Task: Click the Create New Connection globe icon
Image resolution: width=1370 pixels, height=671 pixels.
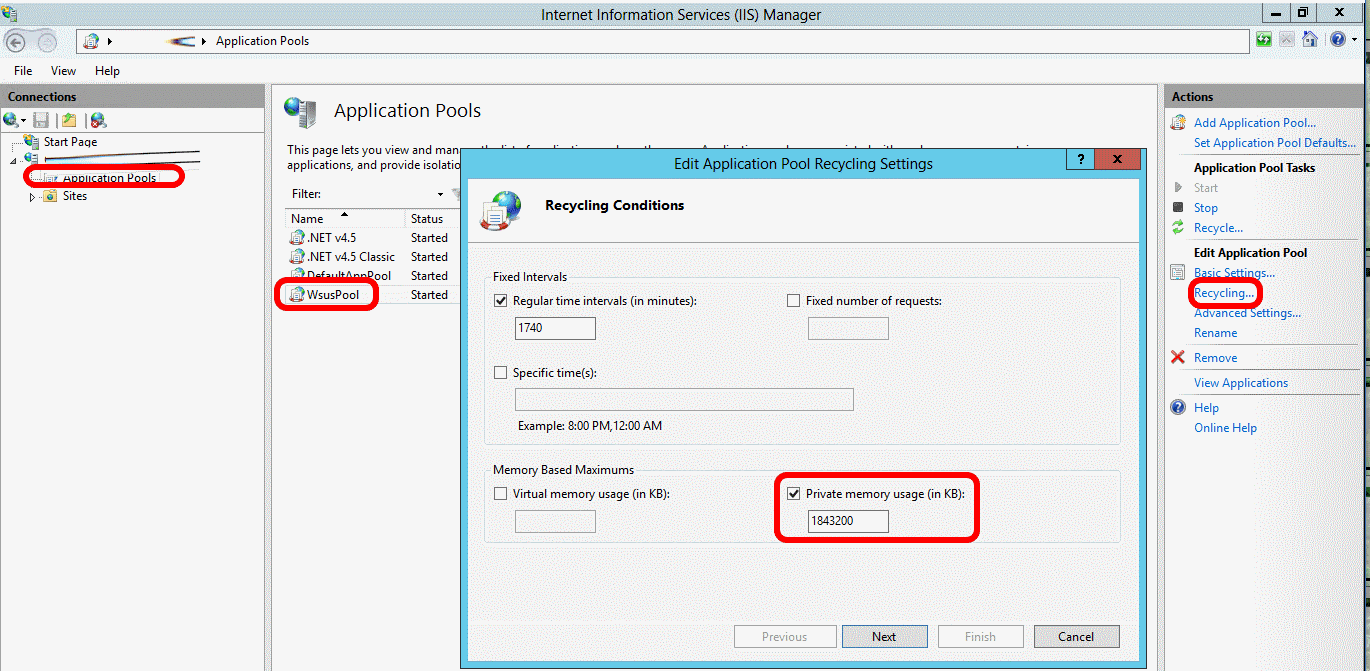Action: pyautogui.click(x=10, y=120)
